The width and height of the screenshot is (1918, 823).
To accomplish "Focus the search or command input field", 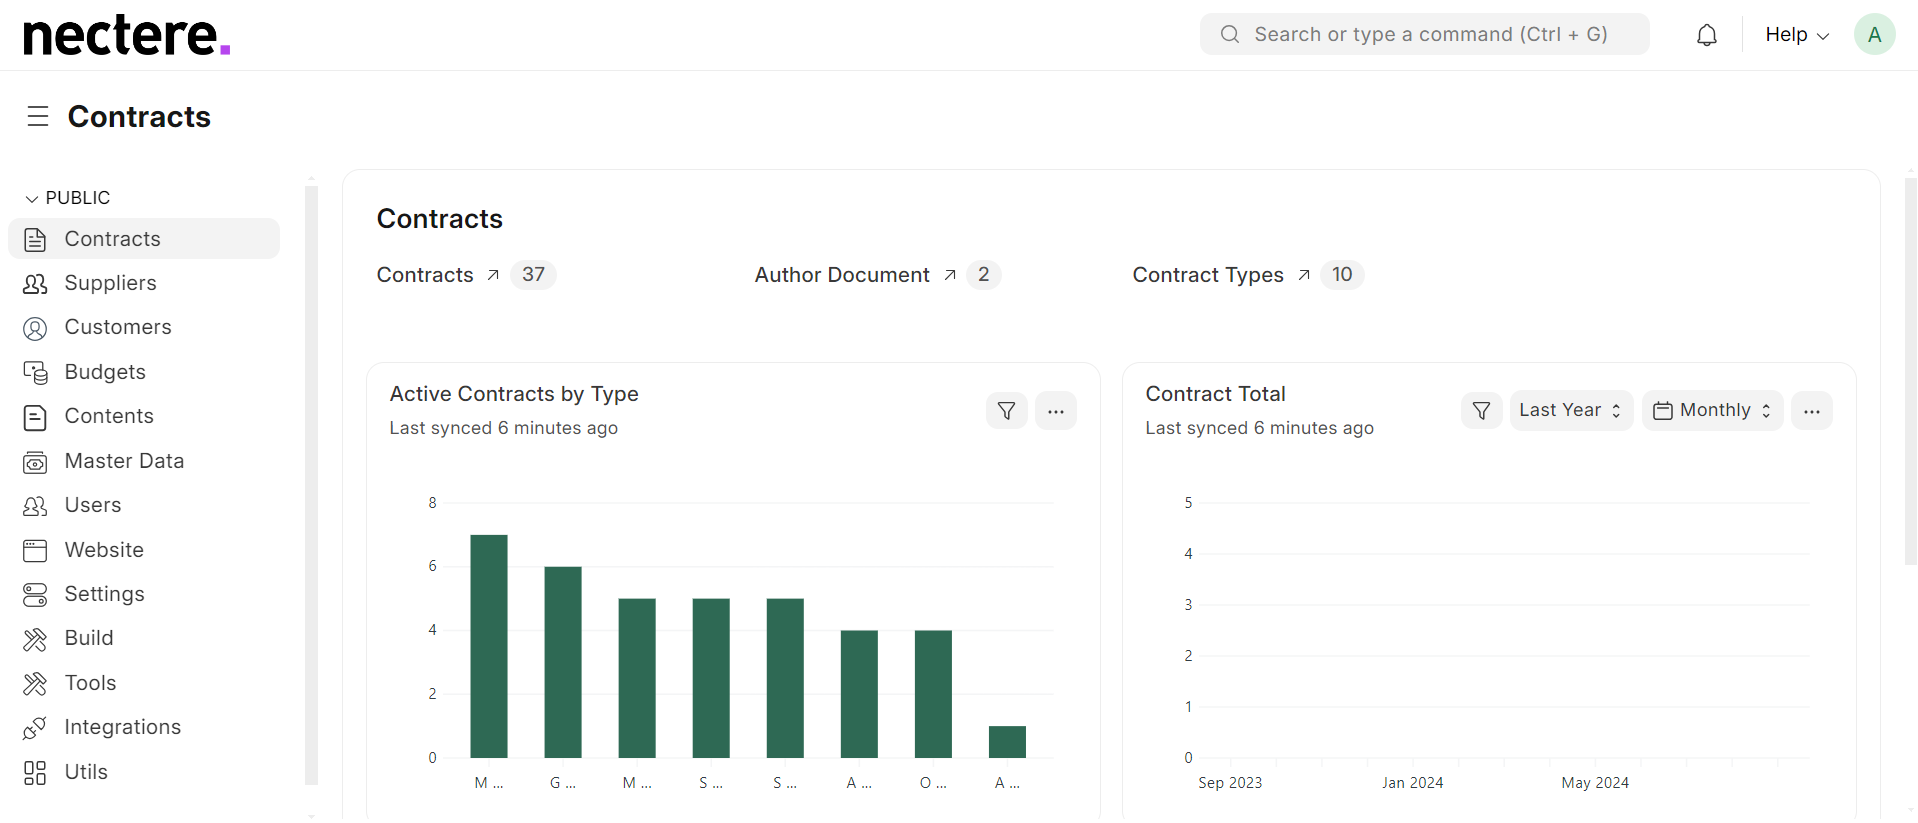I will (1425, 34).
